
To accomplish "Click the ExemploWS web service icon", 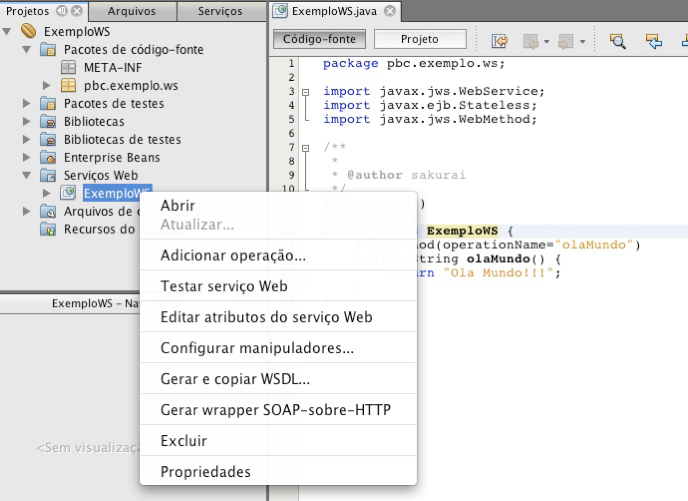I will [68, 193].
